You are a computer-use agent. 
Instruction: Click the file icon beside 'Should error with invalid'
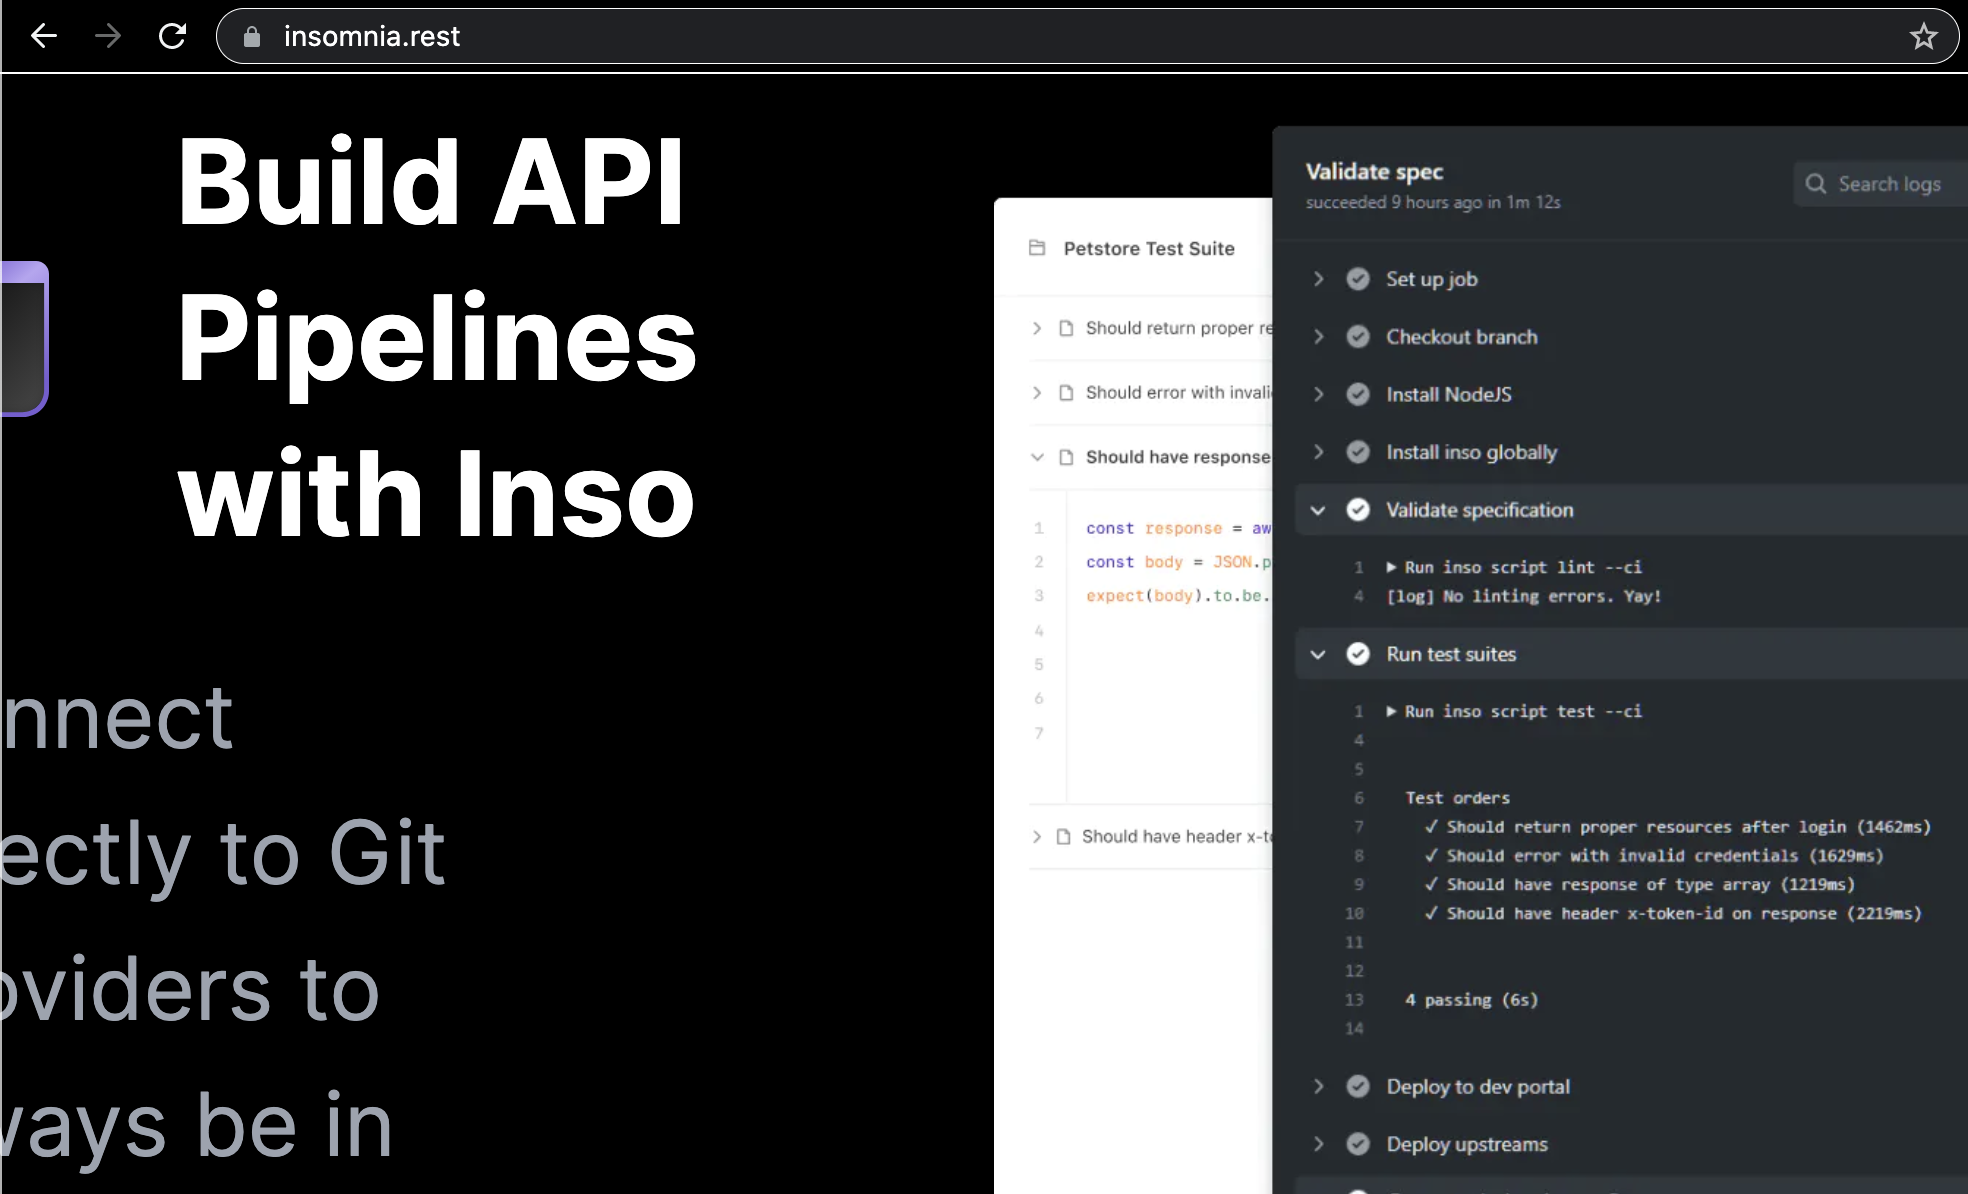(1066, 393)
